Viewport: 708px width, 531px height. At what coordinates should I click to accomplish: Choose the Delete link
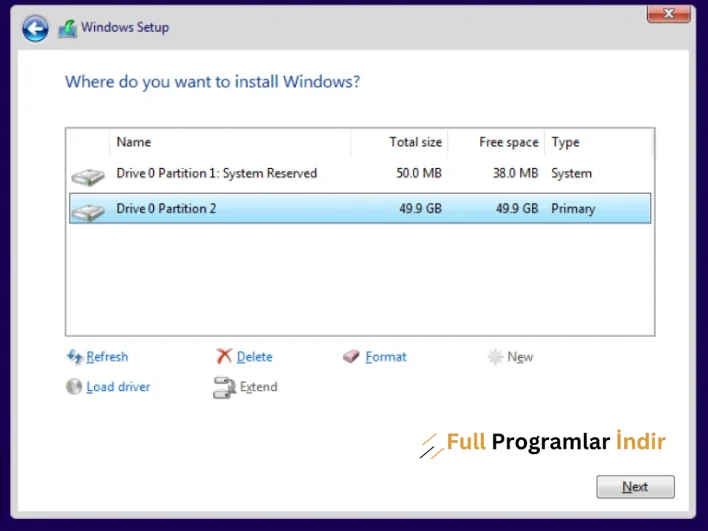click(x=254, y=357)
